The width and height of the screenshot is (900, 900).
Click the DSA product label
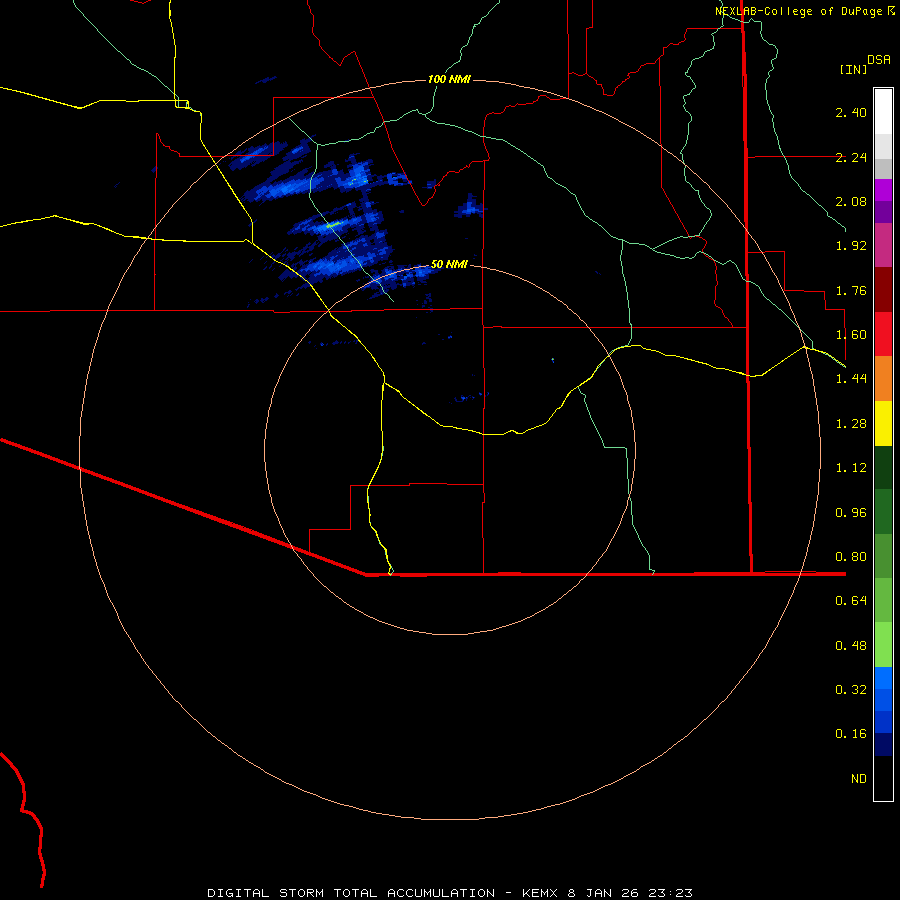(x=879, y=60)
